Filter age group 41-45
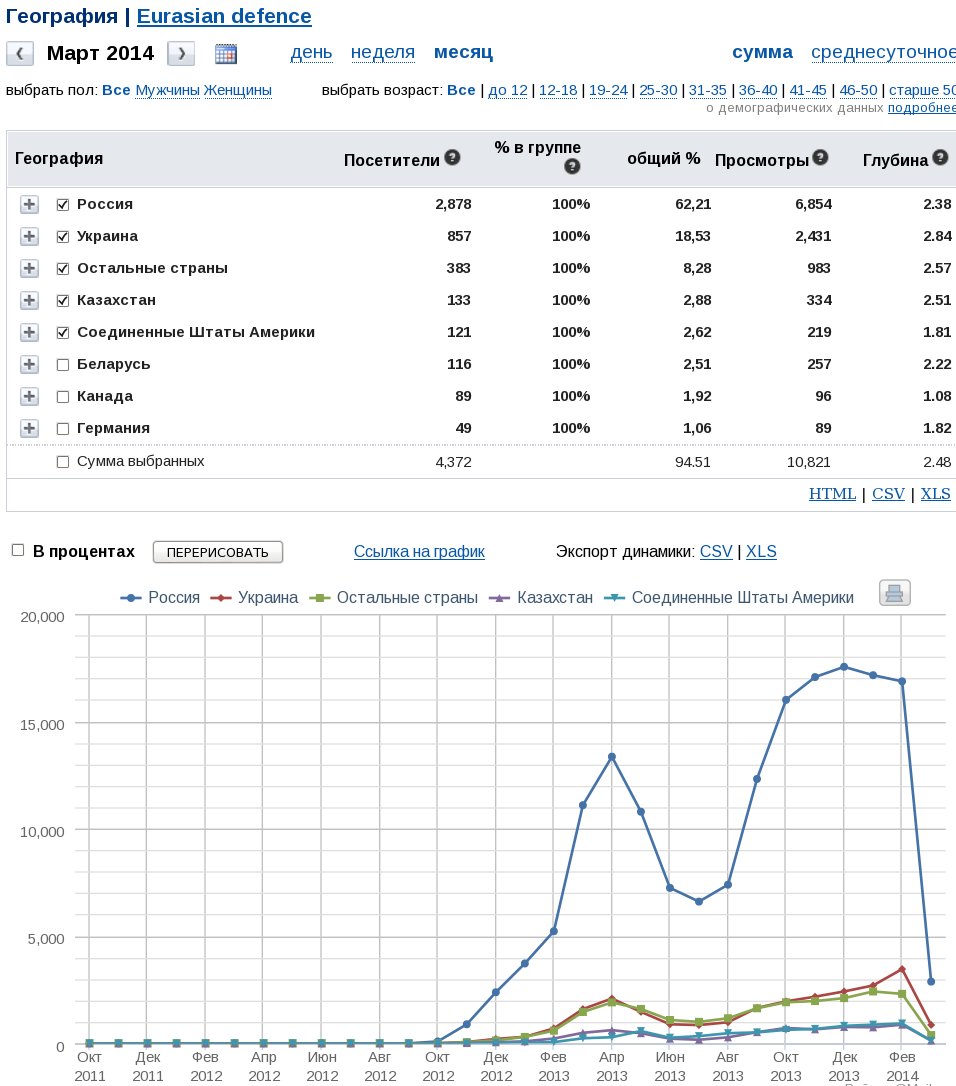 pos(808,90)
